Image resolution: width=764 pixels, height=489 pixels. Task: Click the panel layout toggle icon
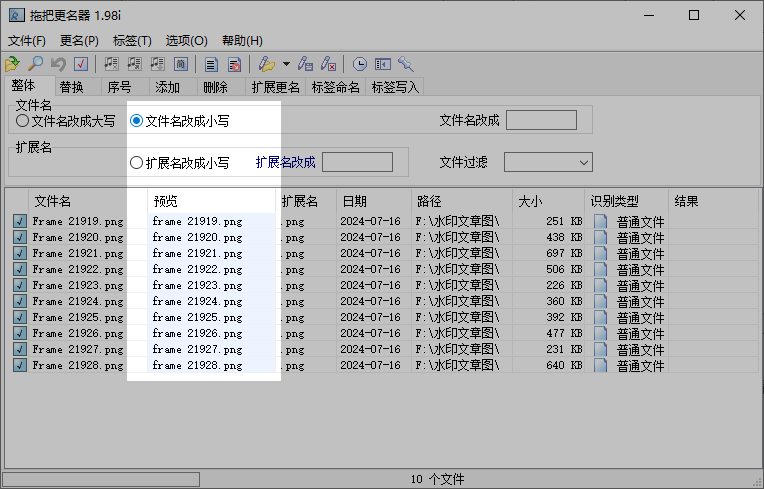(382, 64)
